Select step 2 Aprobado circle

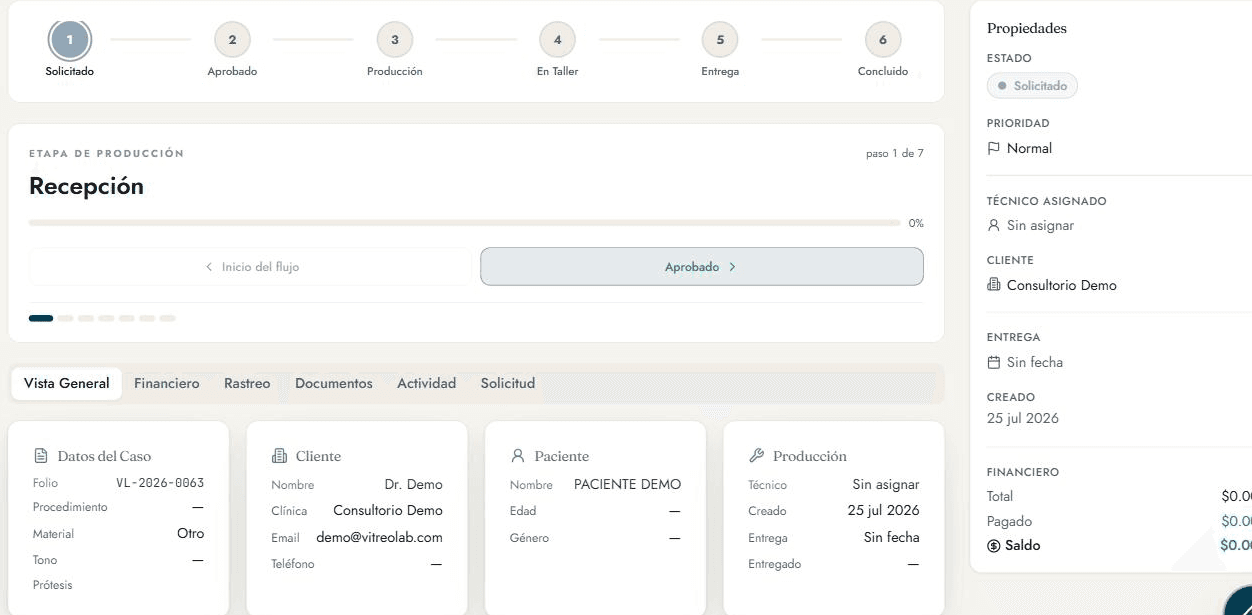232,40
